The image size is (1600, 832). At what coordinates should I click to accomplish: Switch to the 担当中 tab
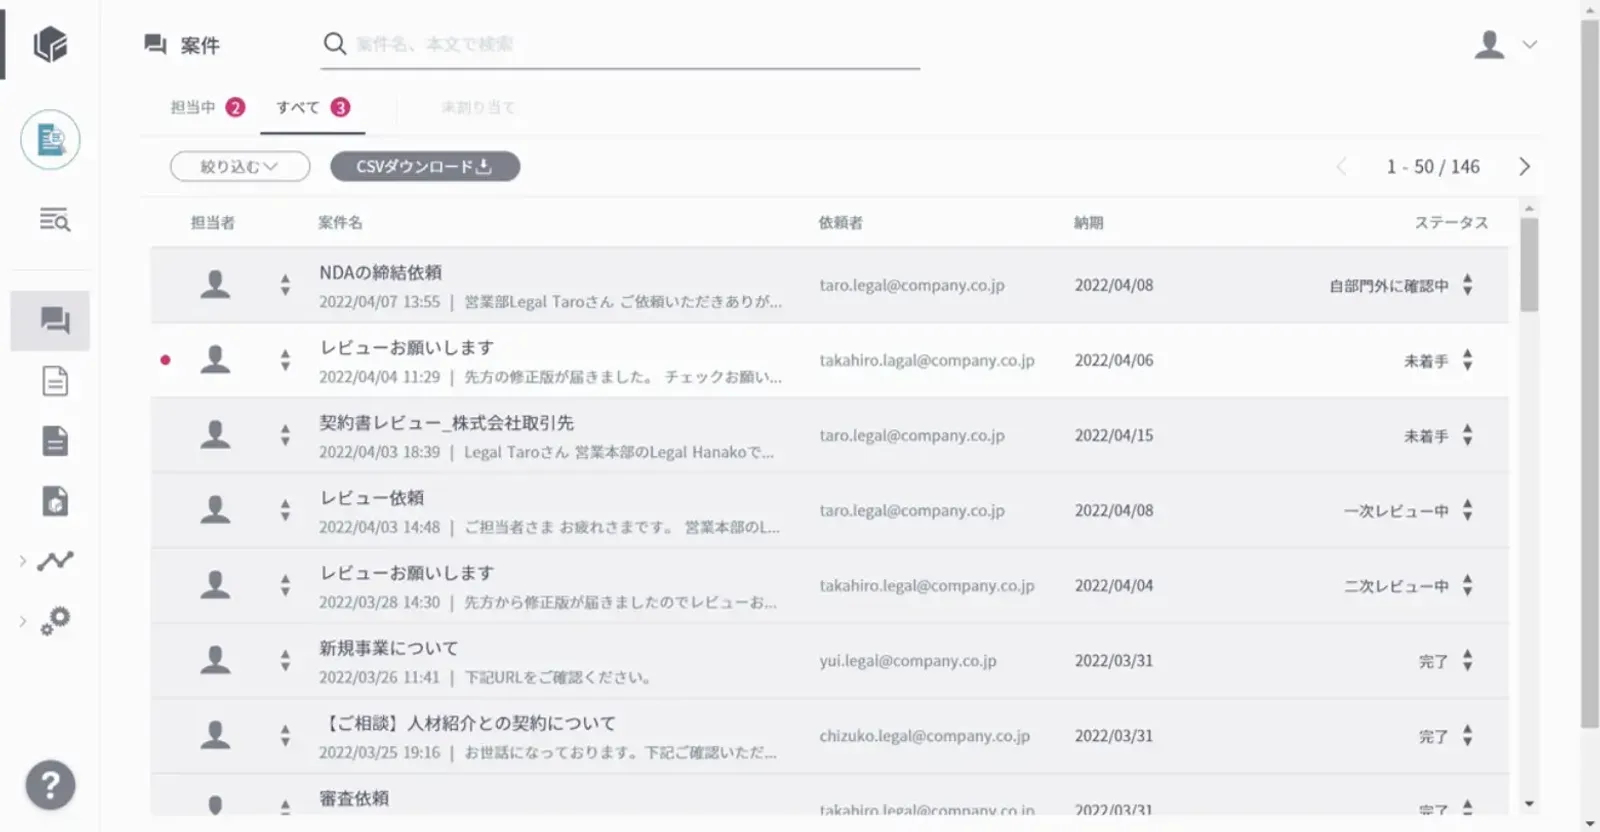tap(206, 107)
